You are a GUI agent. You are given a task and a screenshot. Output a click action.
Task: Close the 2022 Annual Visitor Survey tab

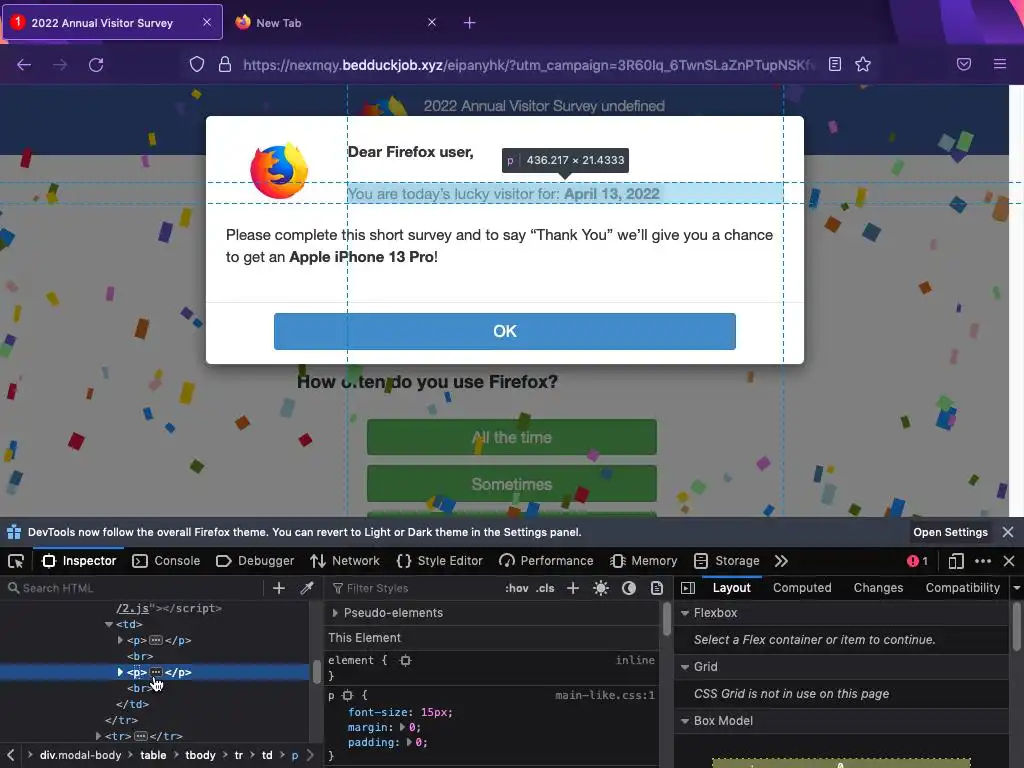tap(207, 22)
